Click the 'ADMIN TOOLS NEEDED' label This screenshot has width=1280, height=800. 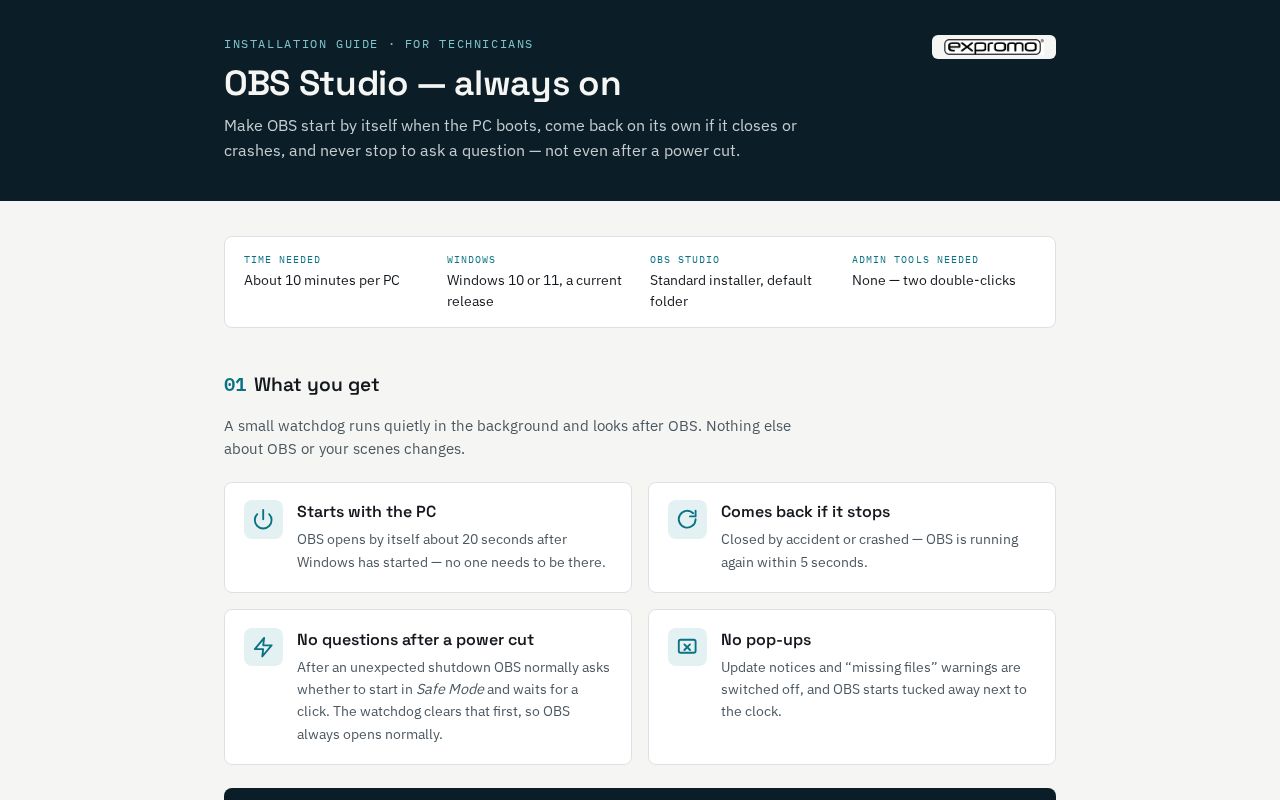tap(915, 260)
